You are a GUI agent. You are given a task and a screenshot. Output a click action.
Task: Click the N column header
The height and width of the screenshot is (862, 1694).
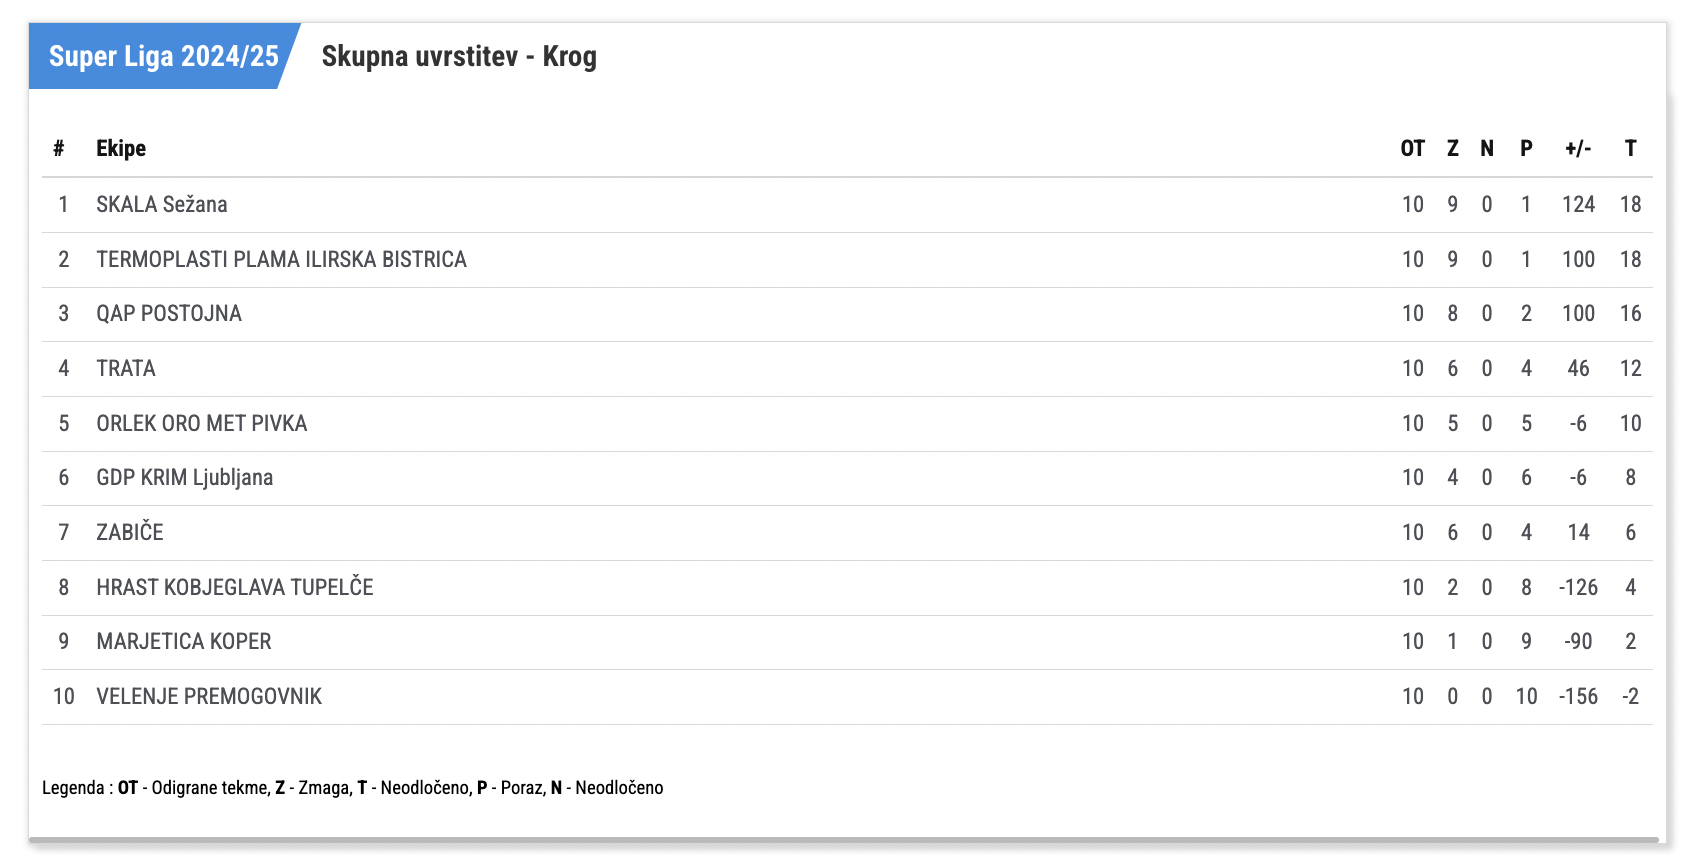coord(1487,148)
